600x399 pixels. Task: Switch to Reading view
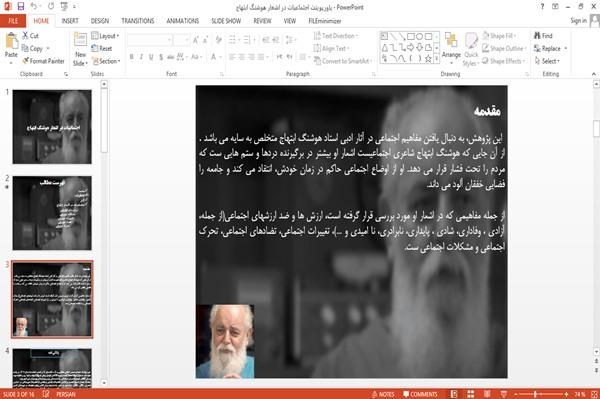(x=487, y=394)
